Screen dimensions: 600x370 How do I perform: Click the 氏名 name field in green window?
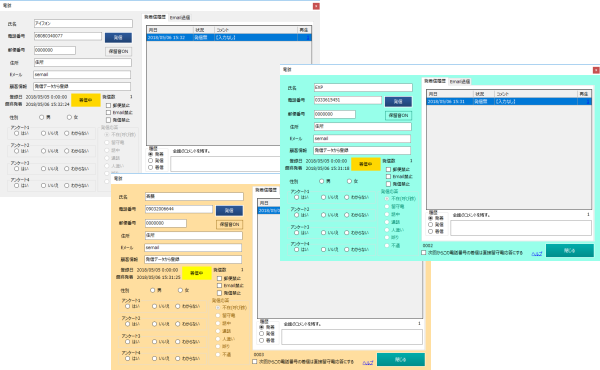click(363, 87)
